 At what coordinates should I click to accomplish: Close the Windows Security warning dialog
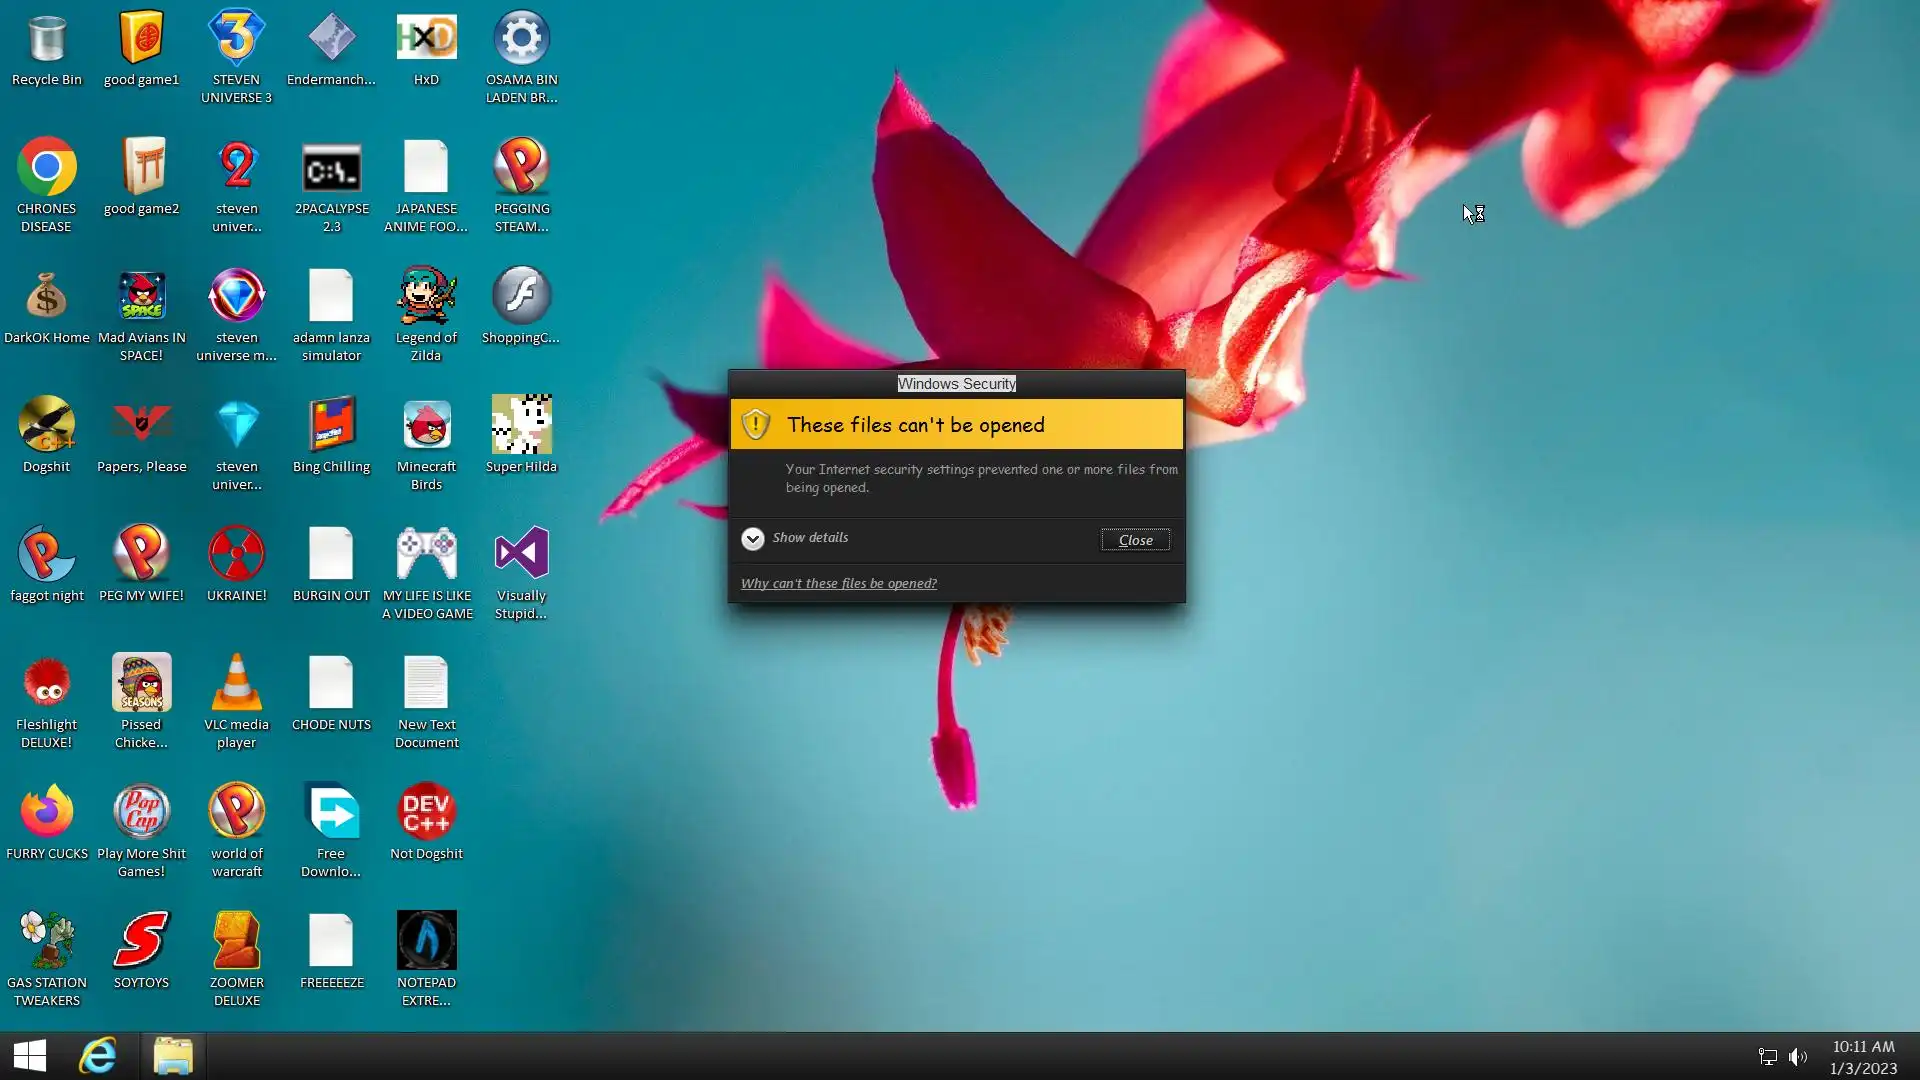click(x=1135, y=540)
